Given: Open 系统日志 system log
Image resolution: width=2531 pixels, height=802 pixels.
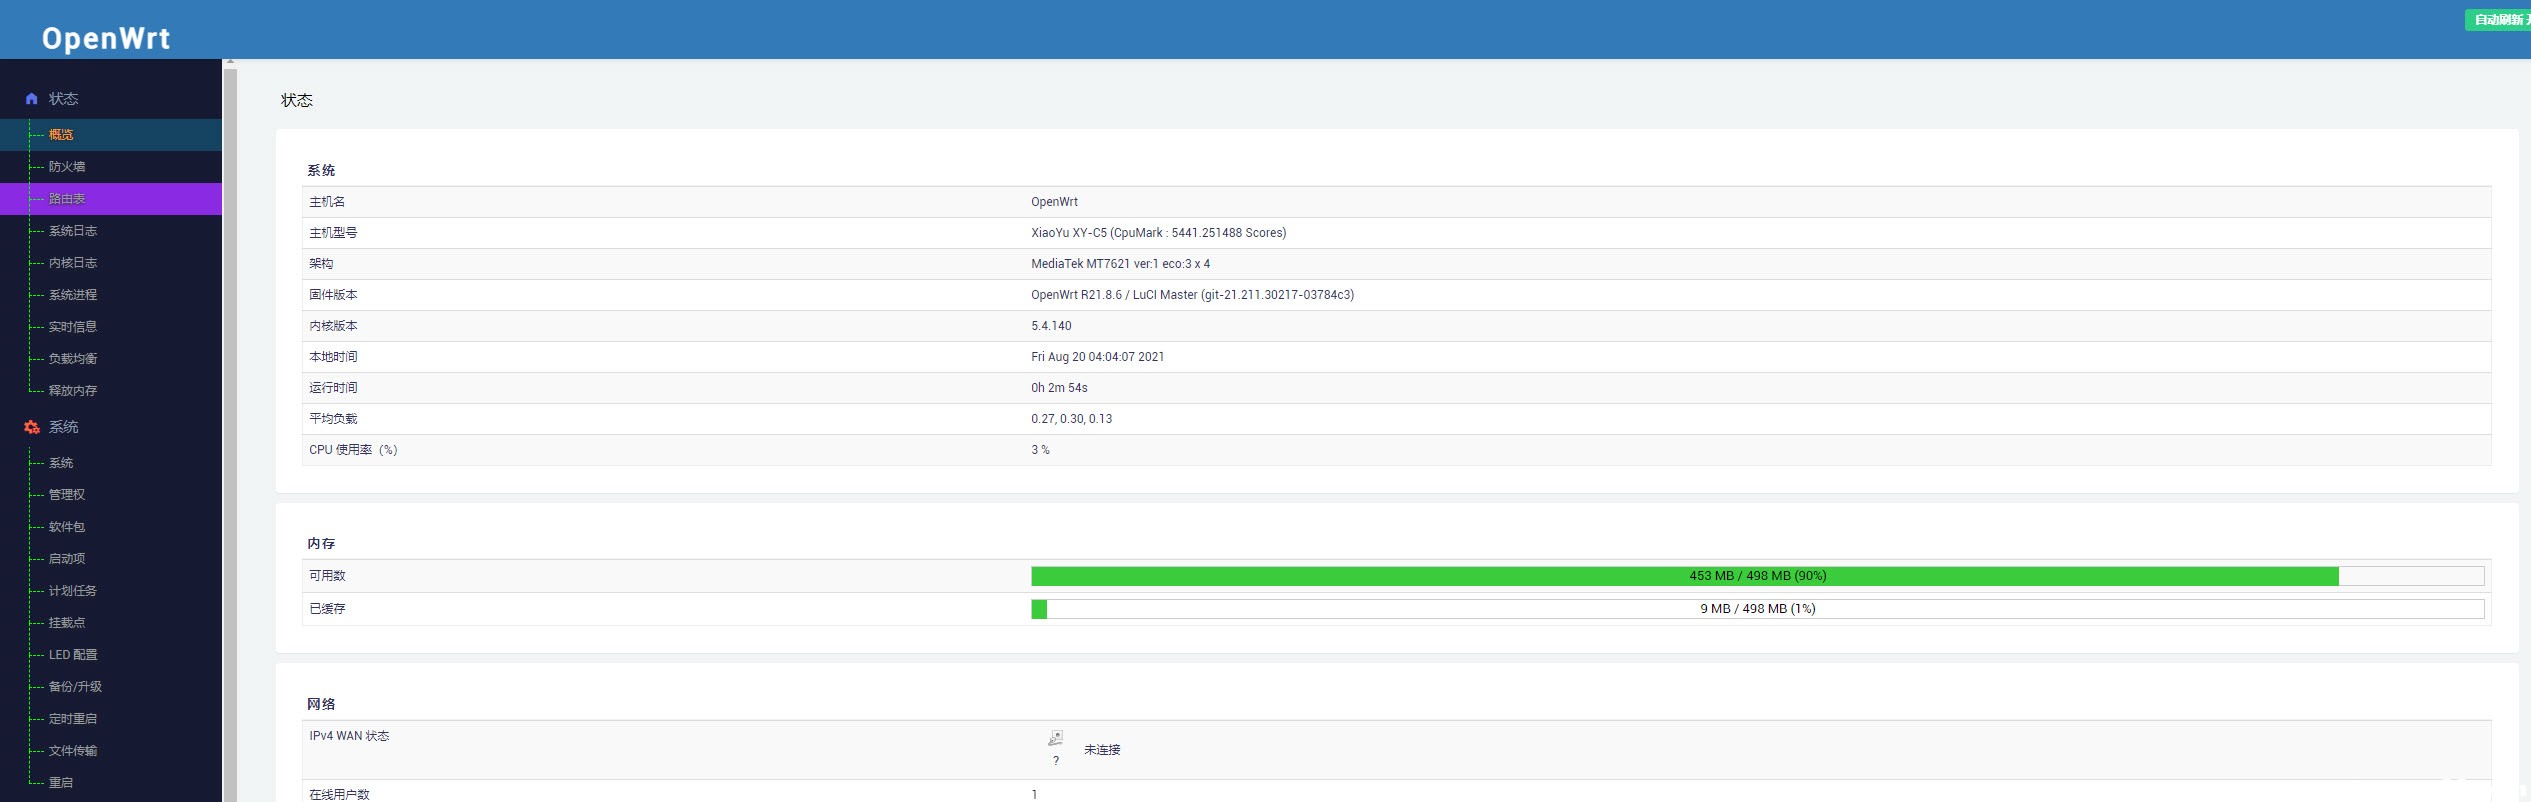Looking at the screenshot, I should pos(73,231).
